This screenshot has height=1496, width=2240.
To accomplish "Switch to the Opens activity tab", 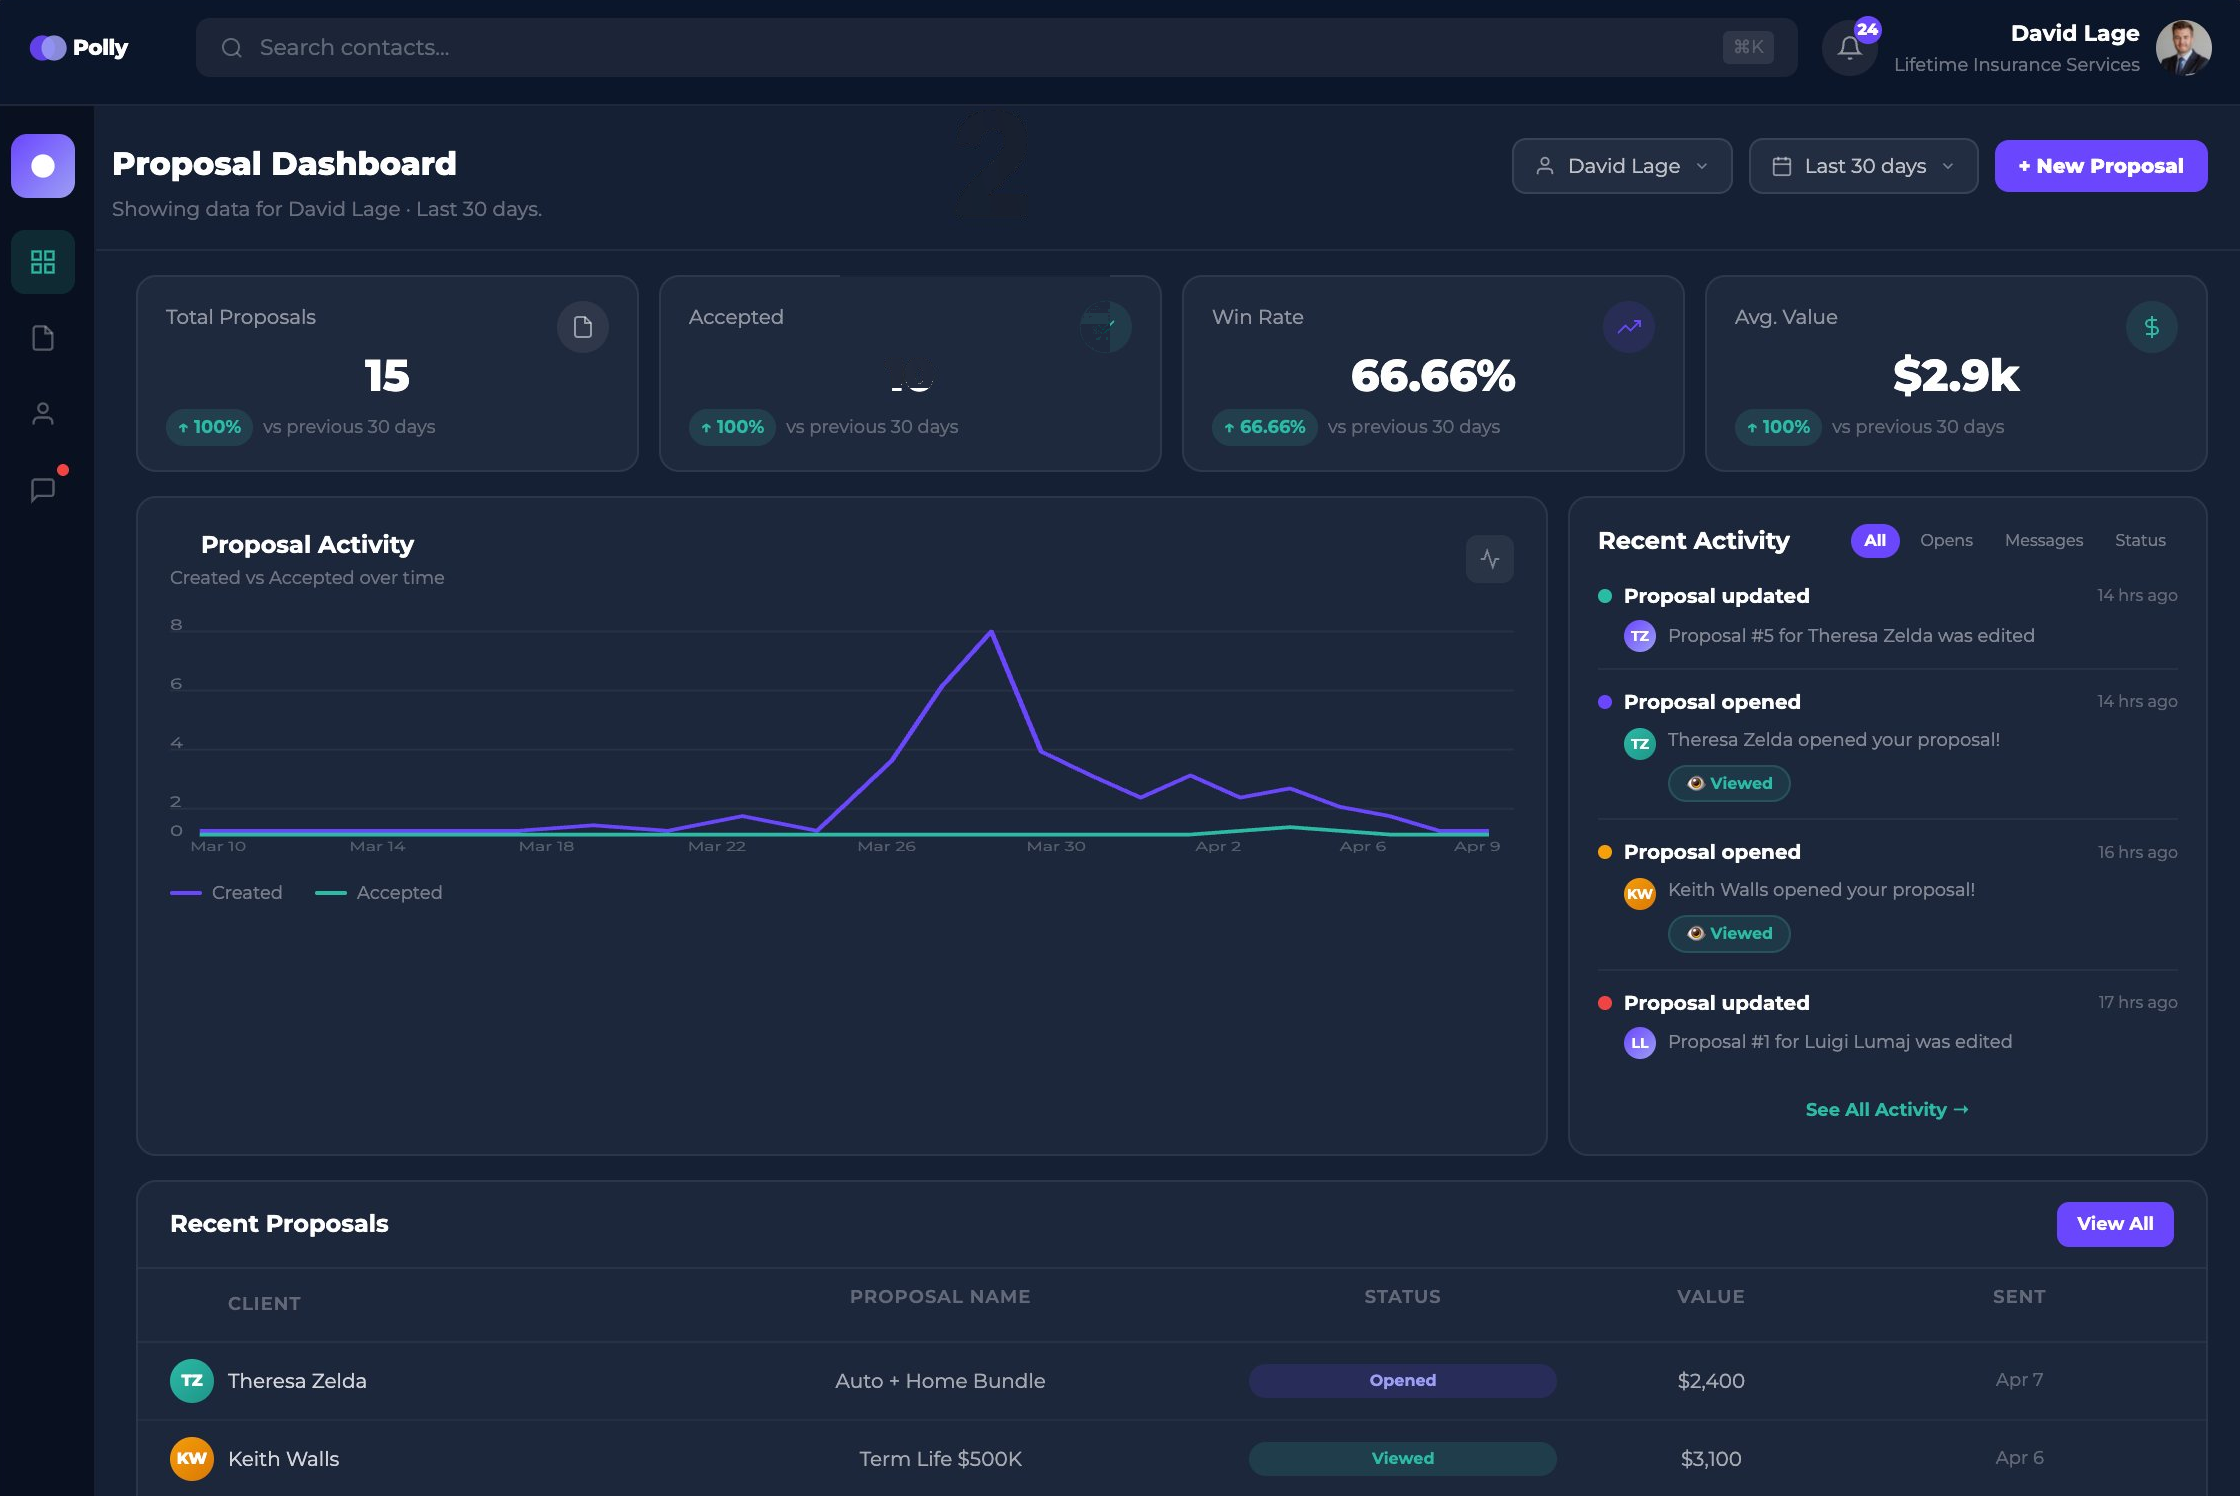I will 1945,540.
